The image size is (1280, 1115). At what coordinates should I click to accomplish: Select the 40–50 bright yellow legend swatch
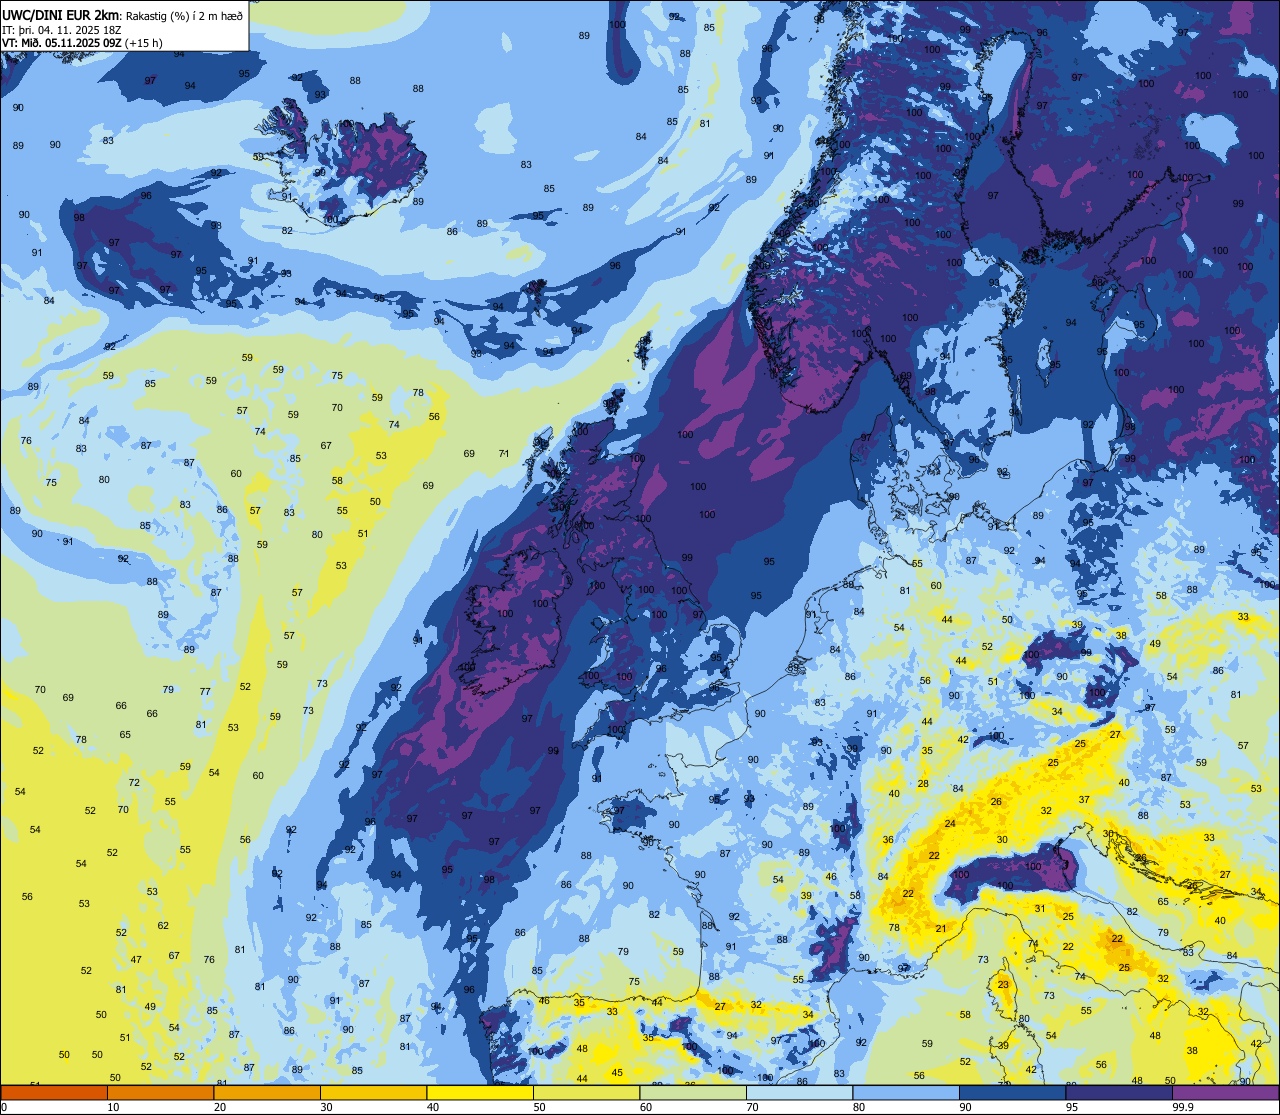pyautogui.click(x=480, y=1093)
